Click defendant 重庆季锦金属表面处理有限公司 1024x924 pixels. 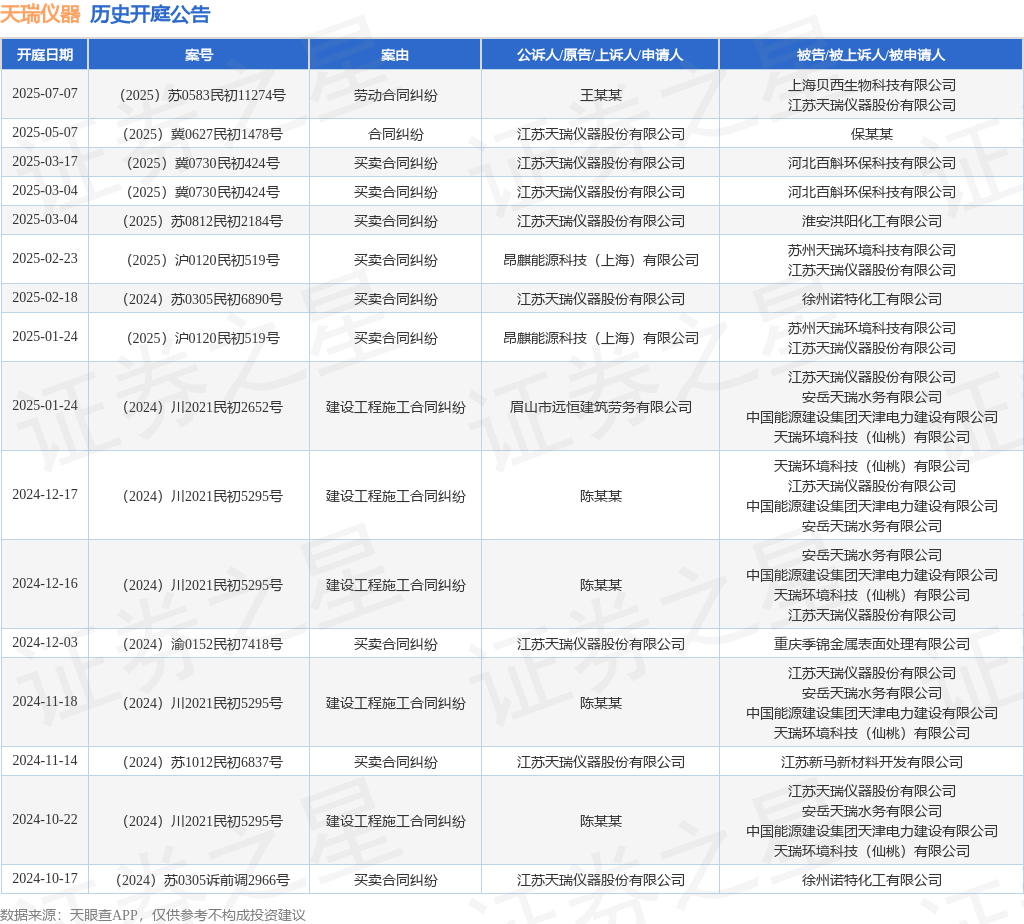click(x=871, y=645)
